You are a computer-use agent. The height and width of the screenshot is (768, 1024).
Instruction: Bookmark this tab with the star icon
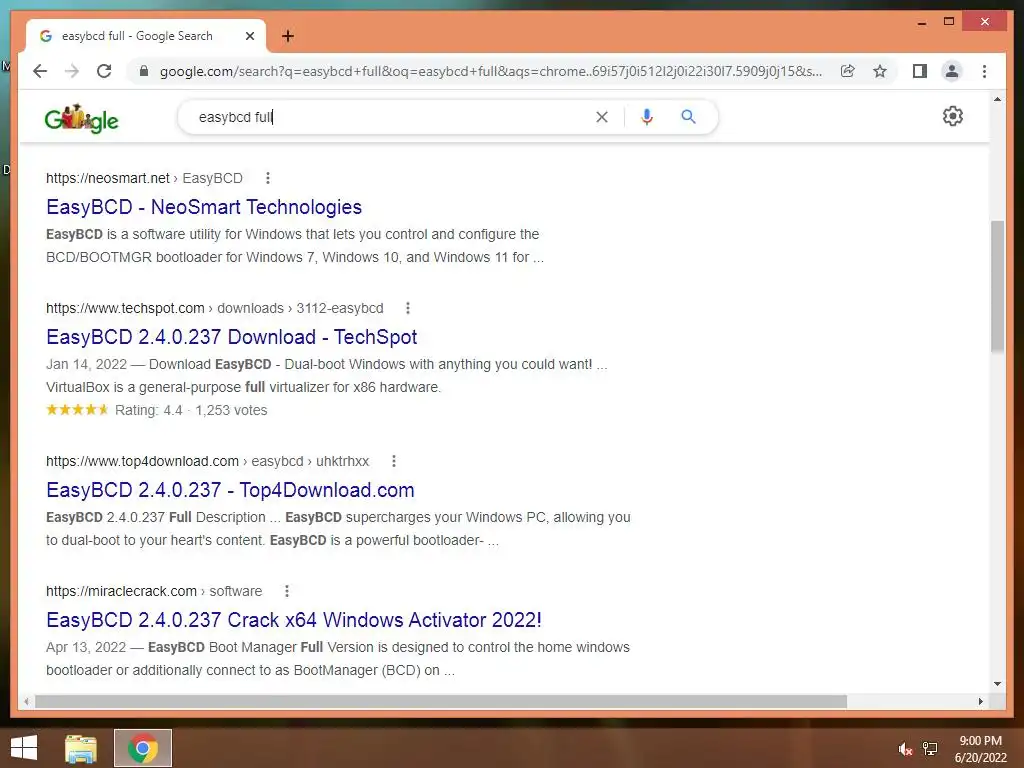tap(880, 71)
